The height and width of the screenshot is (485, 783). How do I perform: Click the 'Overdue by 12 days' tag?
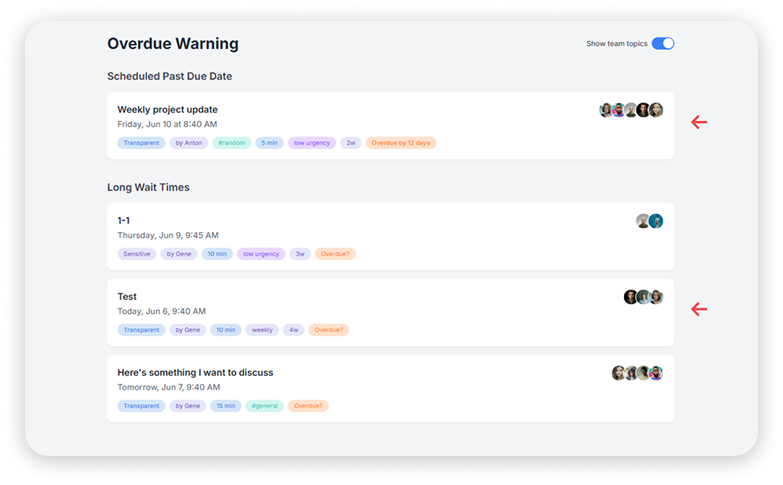click(x=400, y=143)
